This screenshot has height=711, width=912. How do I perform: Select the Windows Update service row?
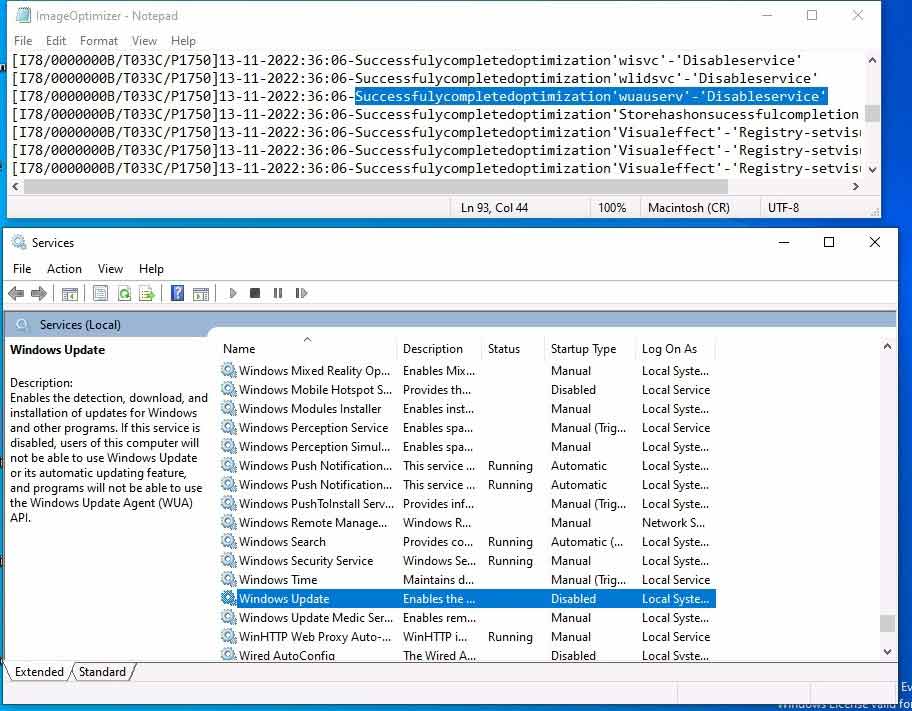468,598
